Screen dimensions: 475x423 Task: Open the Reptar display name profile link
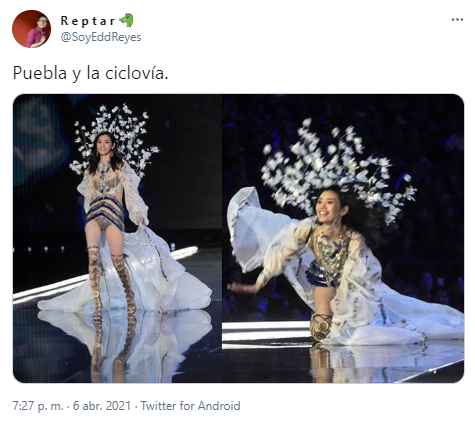click(88, 21)
